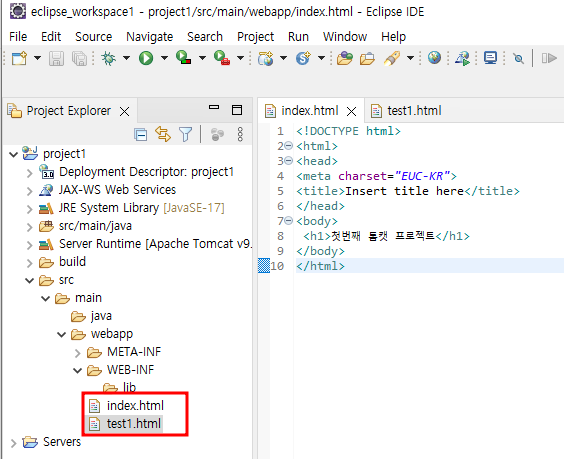Expand Deployment Descriptor: project1 node

click(29, 173)
